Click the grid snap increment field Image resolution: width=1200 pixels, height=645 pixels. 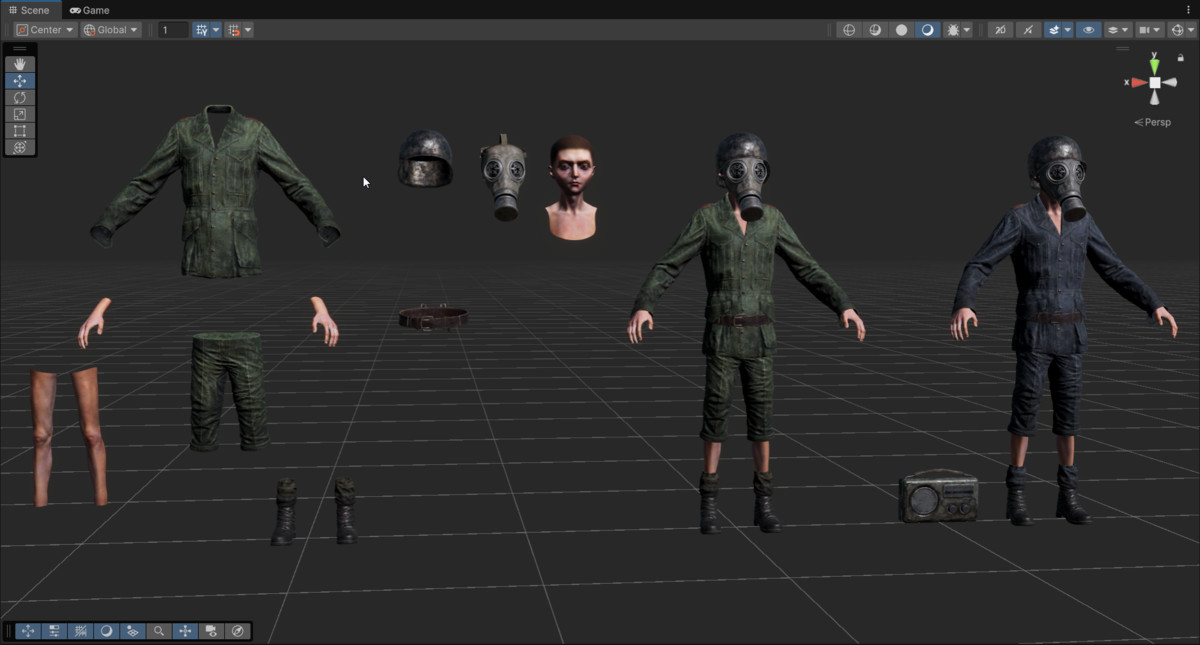coord(173,30)
